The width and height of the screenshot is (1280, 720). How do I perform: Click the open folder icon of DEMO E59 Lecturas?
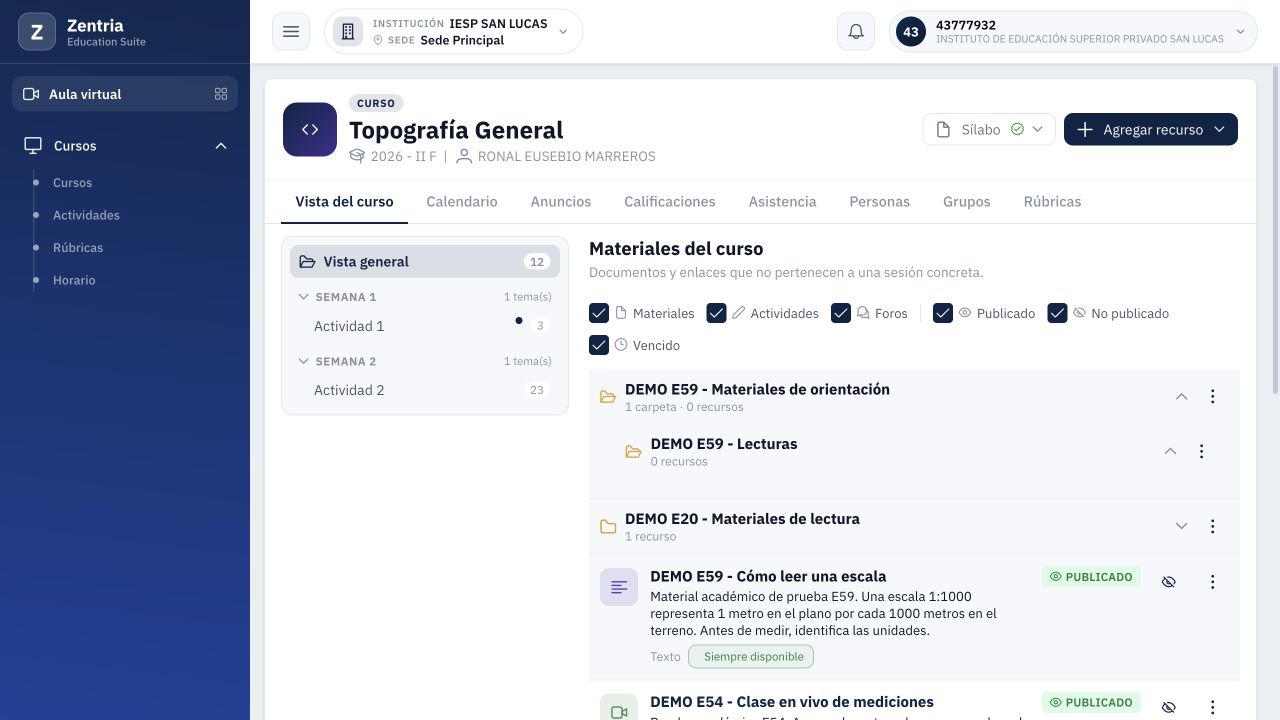tap(633, 452)
